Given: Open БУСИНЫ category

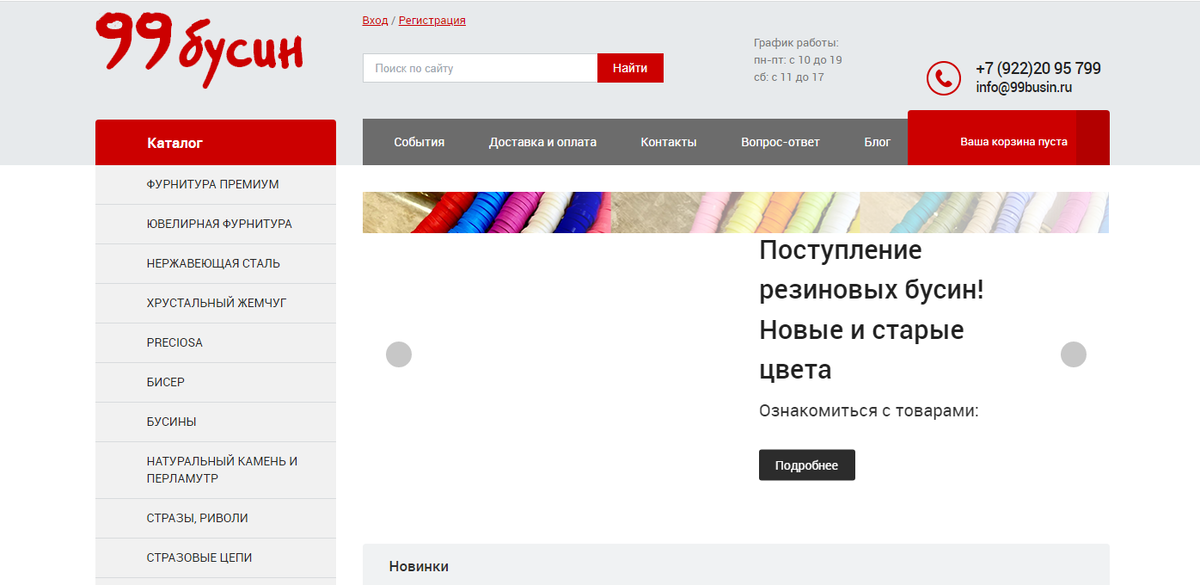Looking at the screenshot, I should (x=215, y=422).
